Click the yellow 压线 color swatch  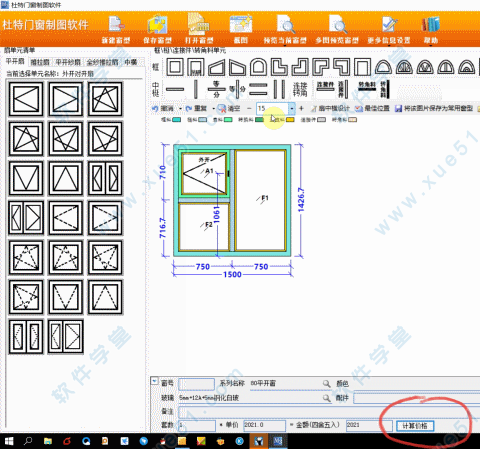[x=290, y=120]
